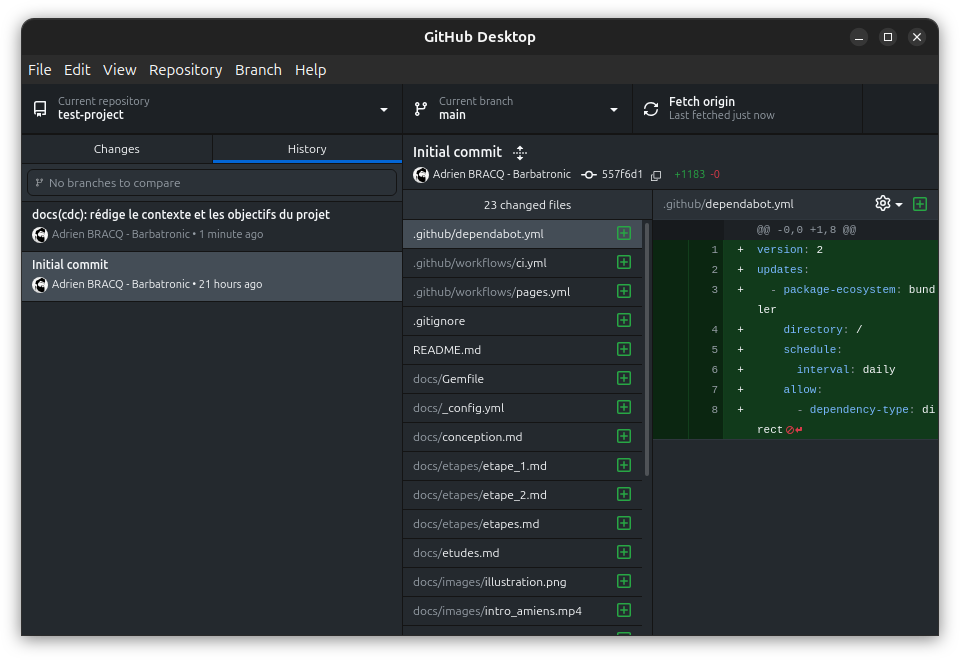
Task: Click added icon for intro_amiens.mp4 row
Action: point(624,610)
